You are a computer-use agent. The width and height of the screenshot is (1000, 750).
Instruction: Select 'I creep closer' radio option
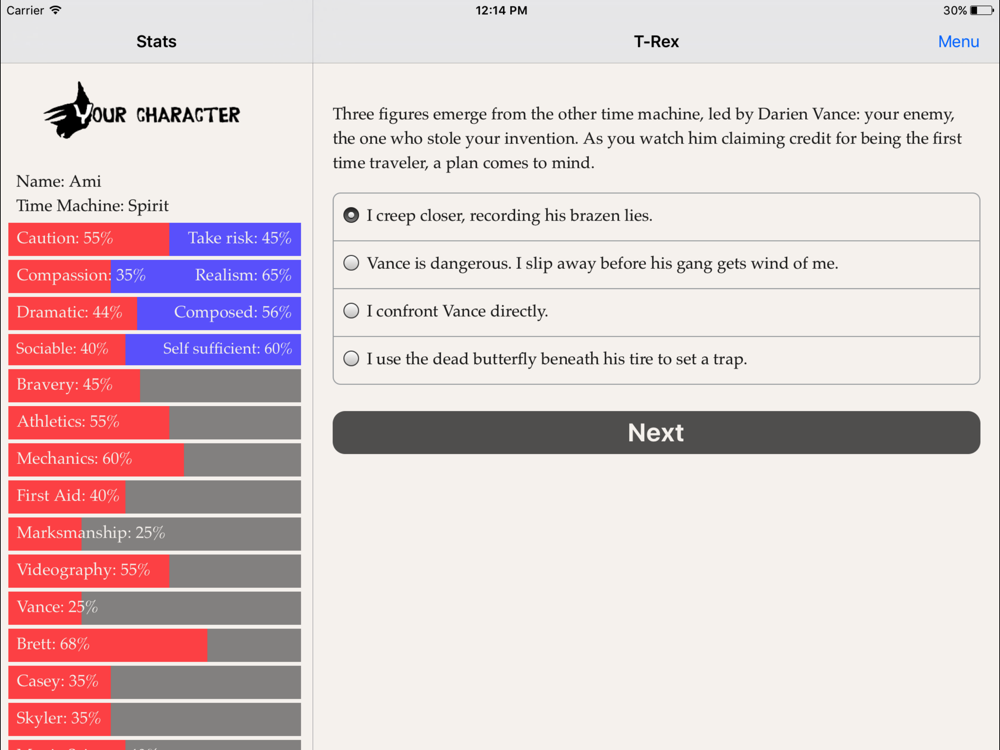coord(656,217)
